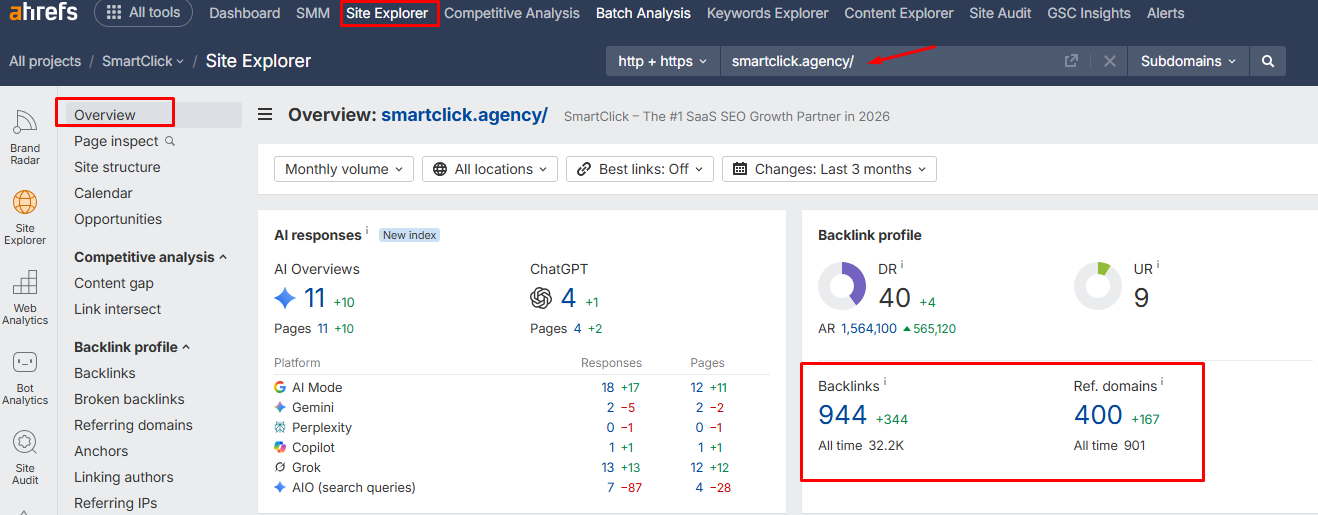This screenshot has height=515, width=1318.
Task: Click the 400 referring domains count link
Action: point(1099,414)
